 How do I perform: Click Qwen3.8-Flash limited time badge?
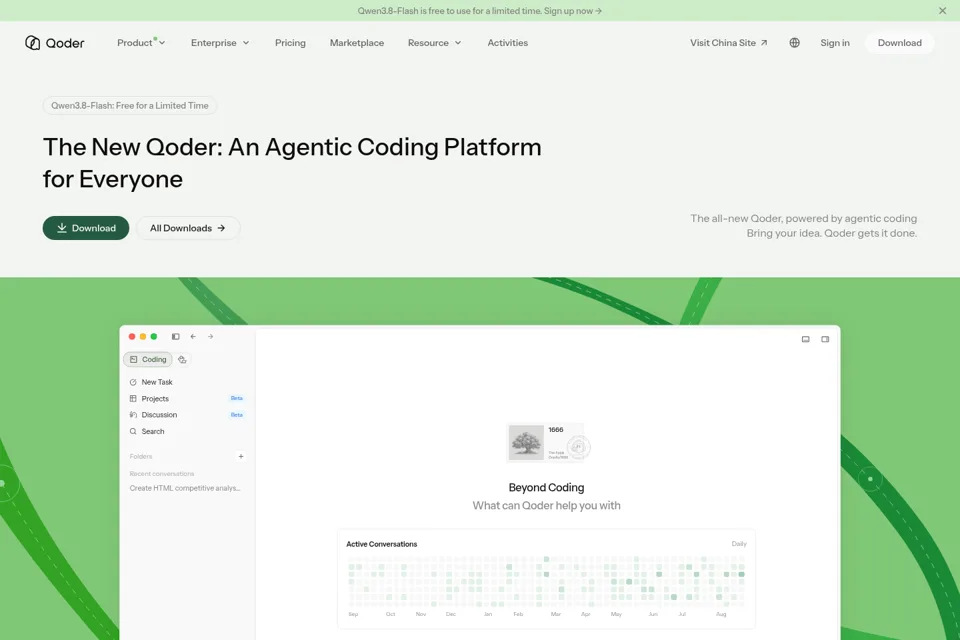pyautogui.click(x=130, y=105)
